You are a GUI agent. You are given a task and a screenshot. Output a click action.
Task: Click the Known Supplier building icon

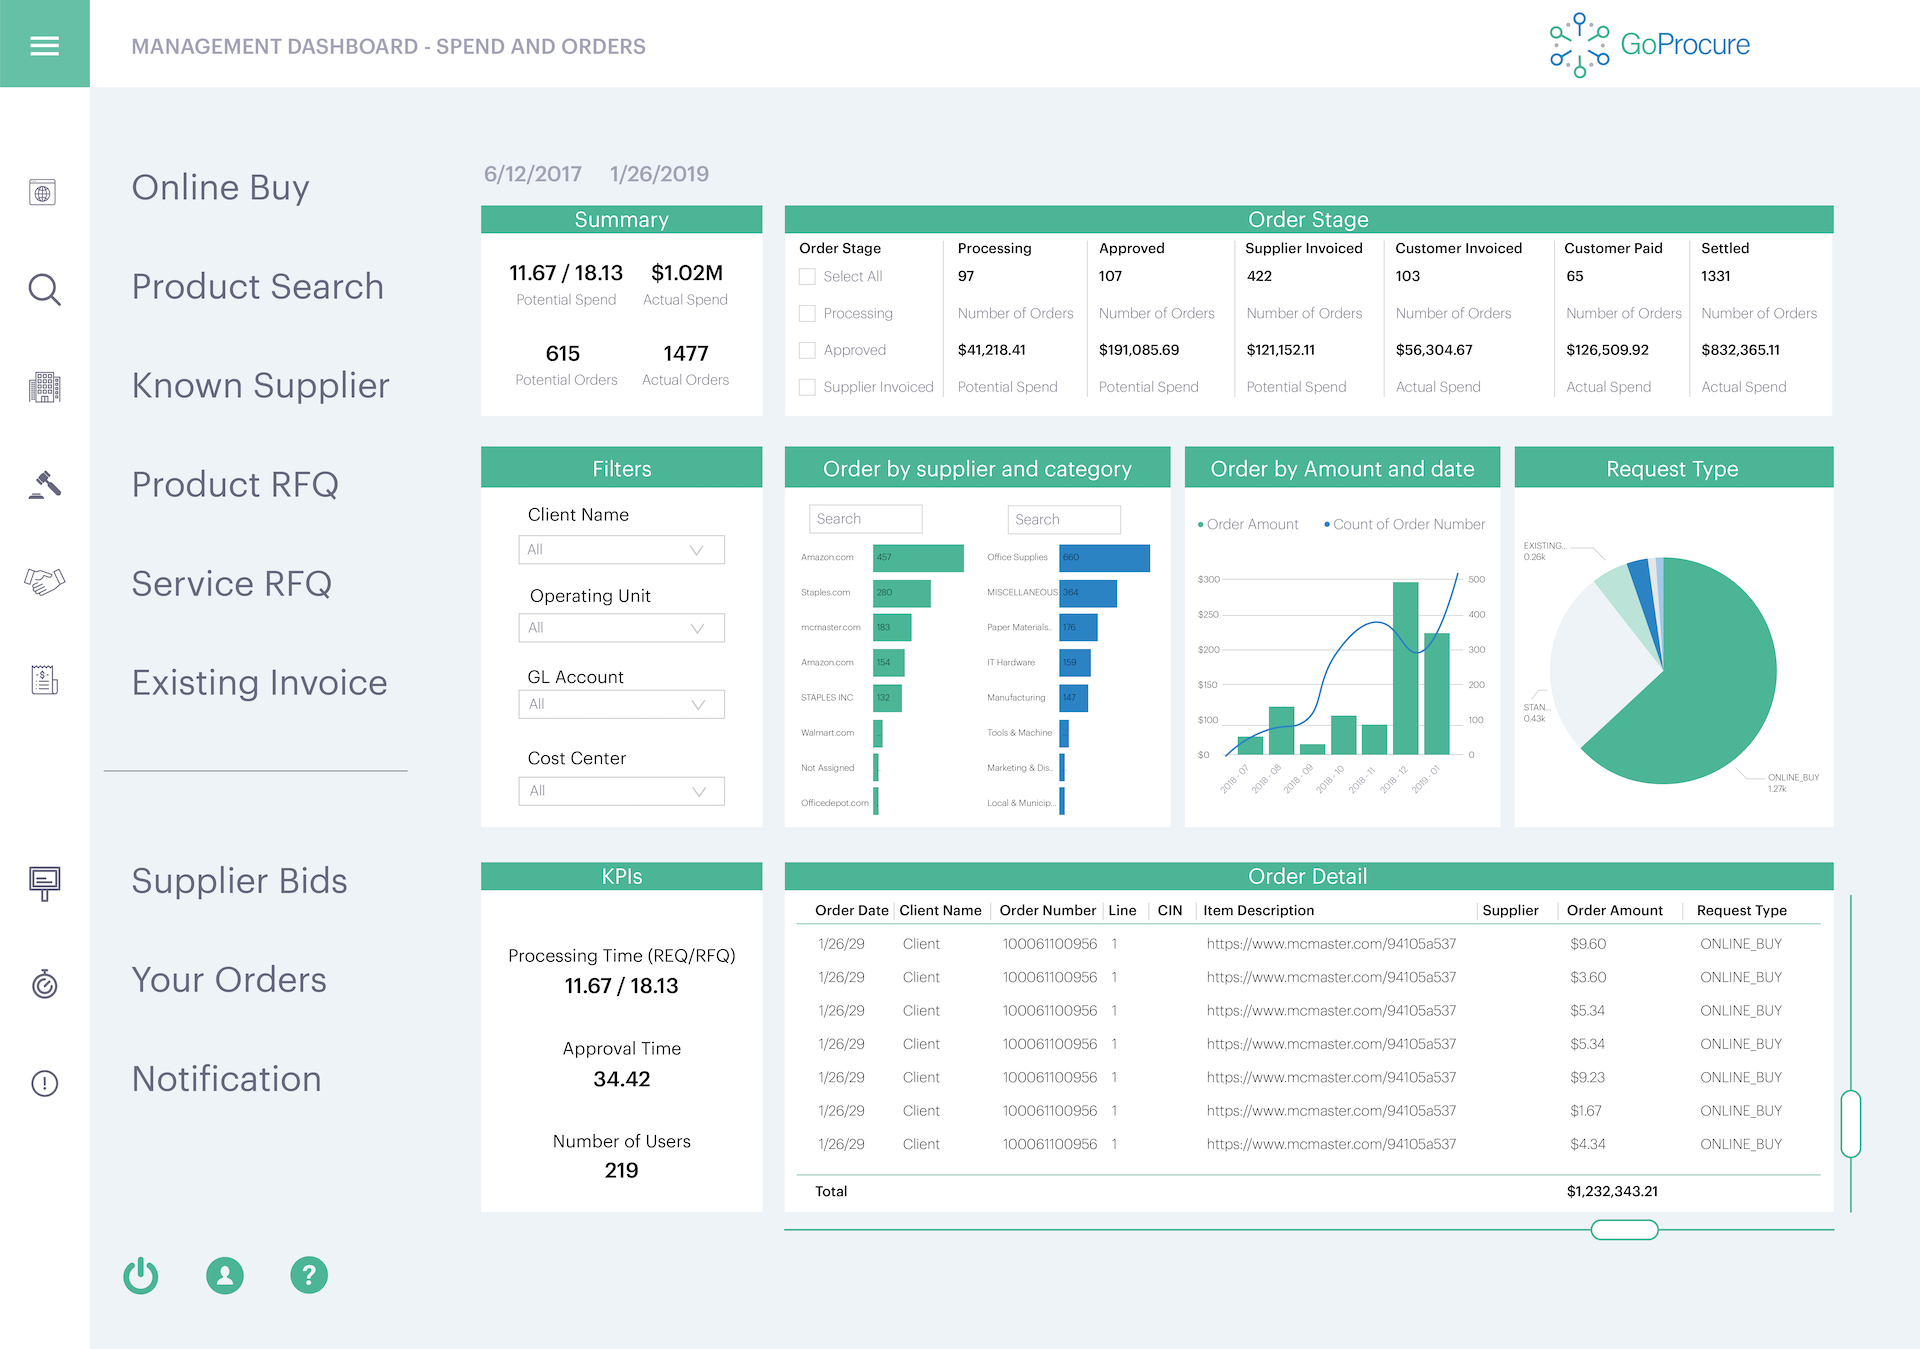click(x=44, y=387)
